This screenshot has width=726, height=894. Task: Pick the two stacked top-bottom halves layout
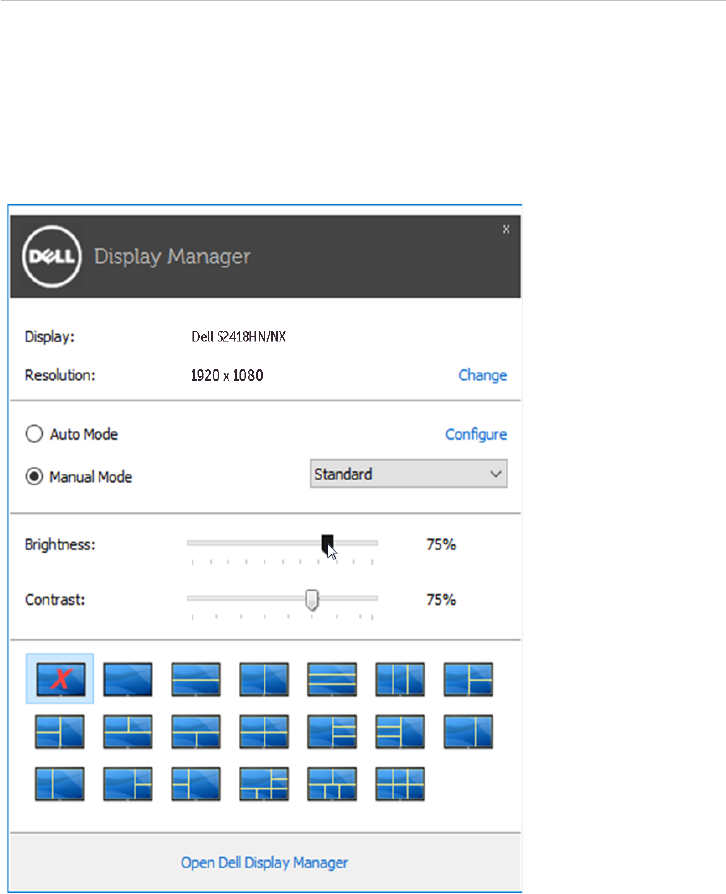tap(196, 679)
